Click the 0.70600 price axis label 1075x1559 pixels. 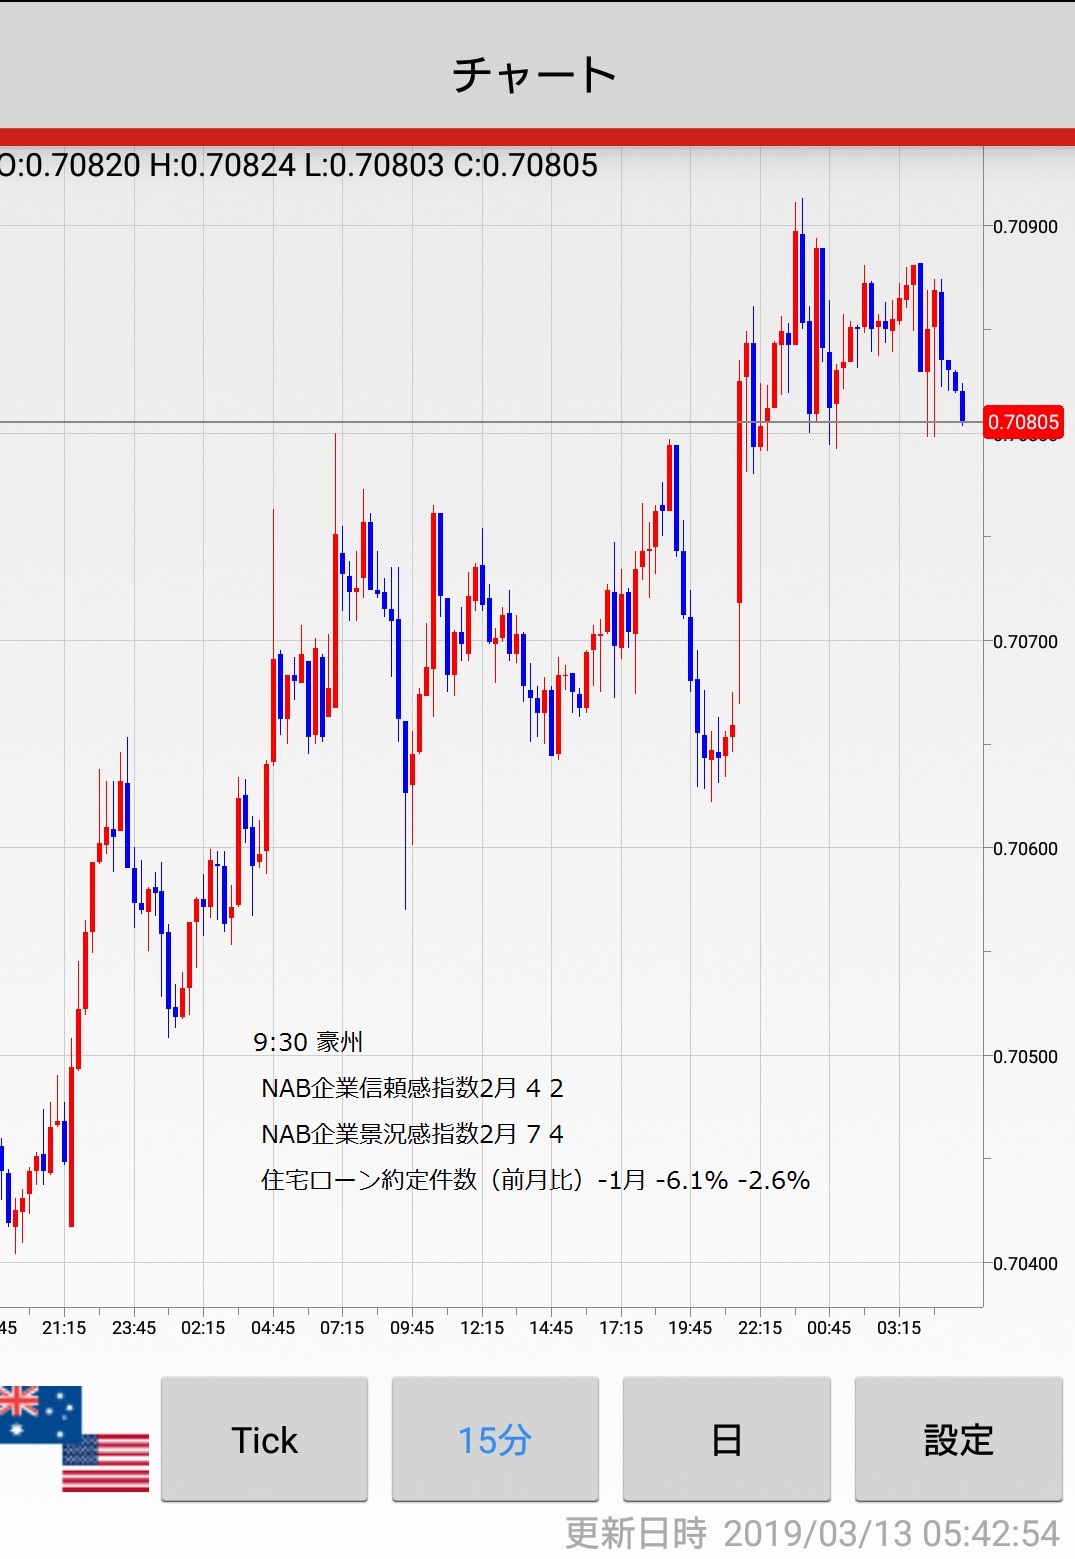tap(1025, 849)
